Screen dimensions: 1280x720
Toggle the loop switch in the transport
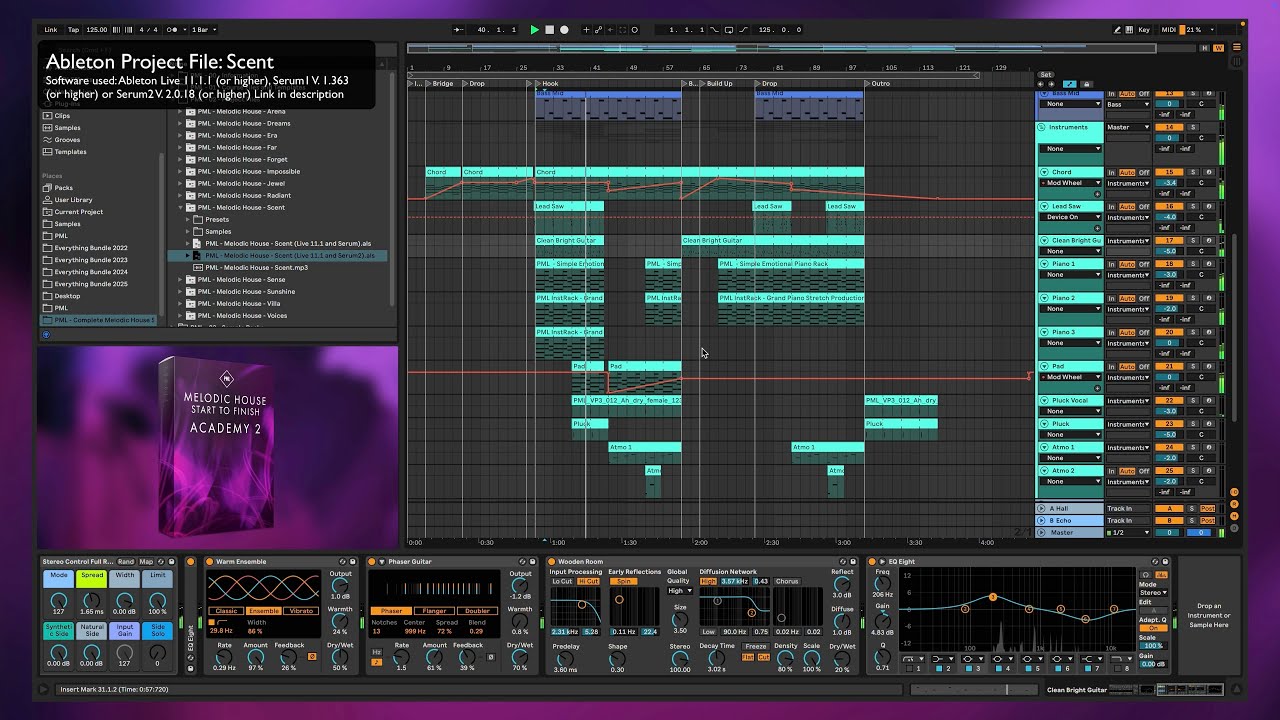click(x=728, y=30)
